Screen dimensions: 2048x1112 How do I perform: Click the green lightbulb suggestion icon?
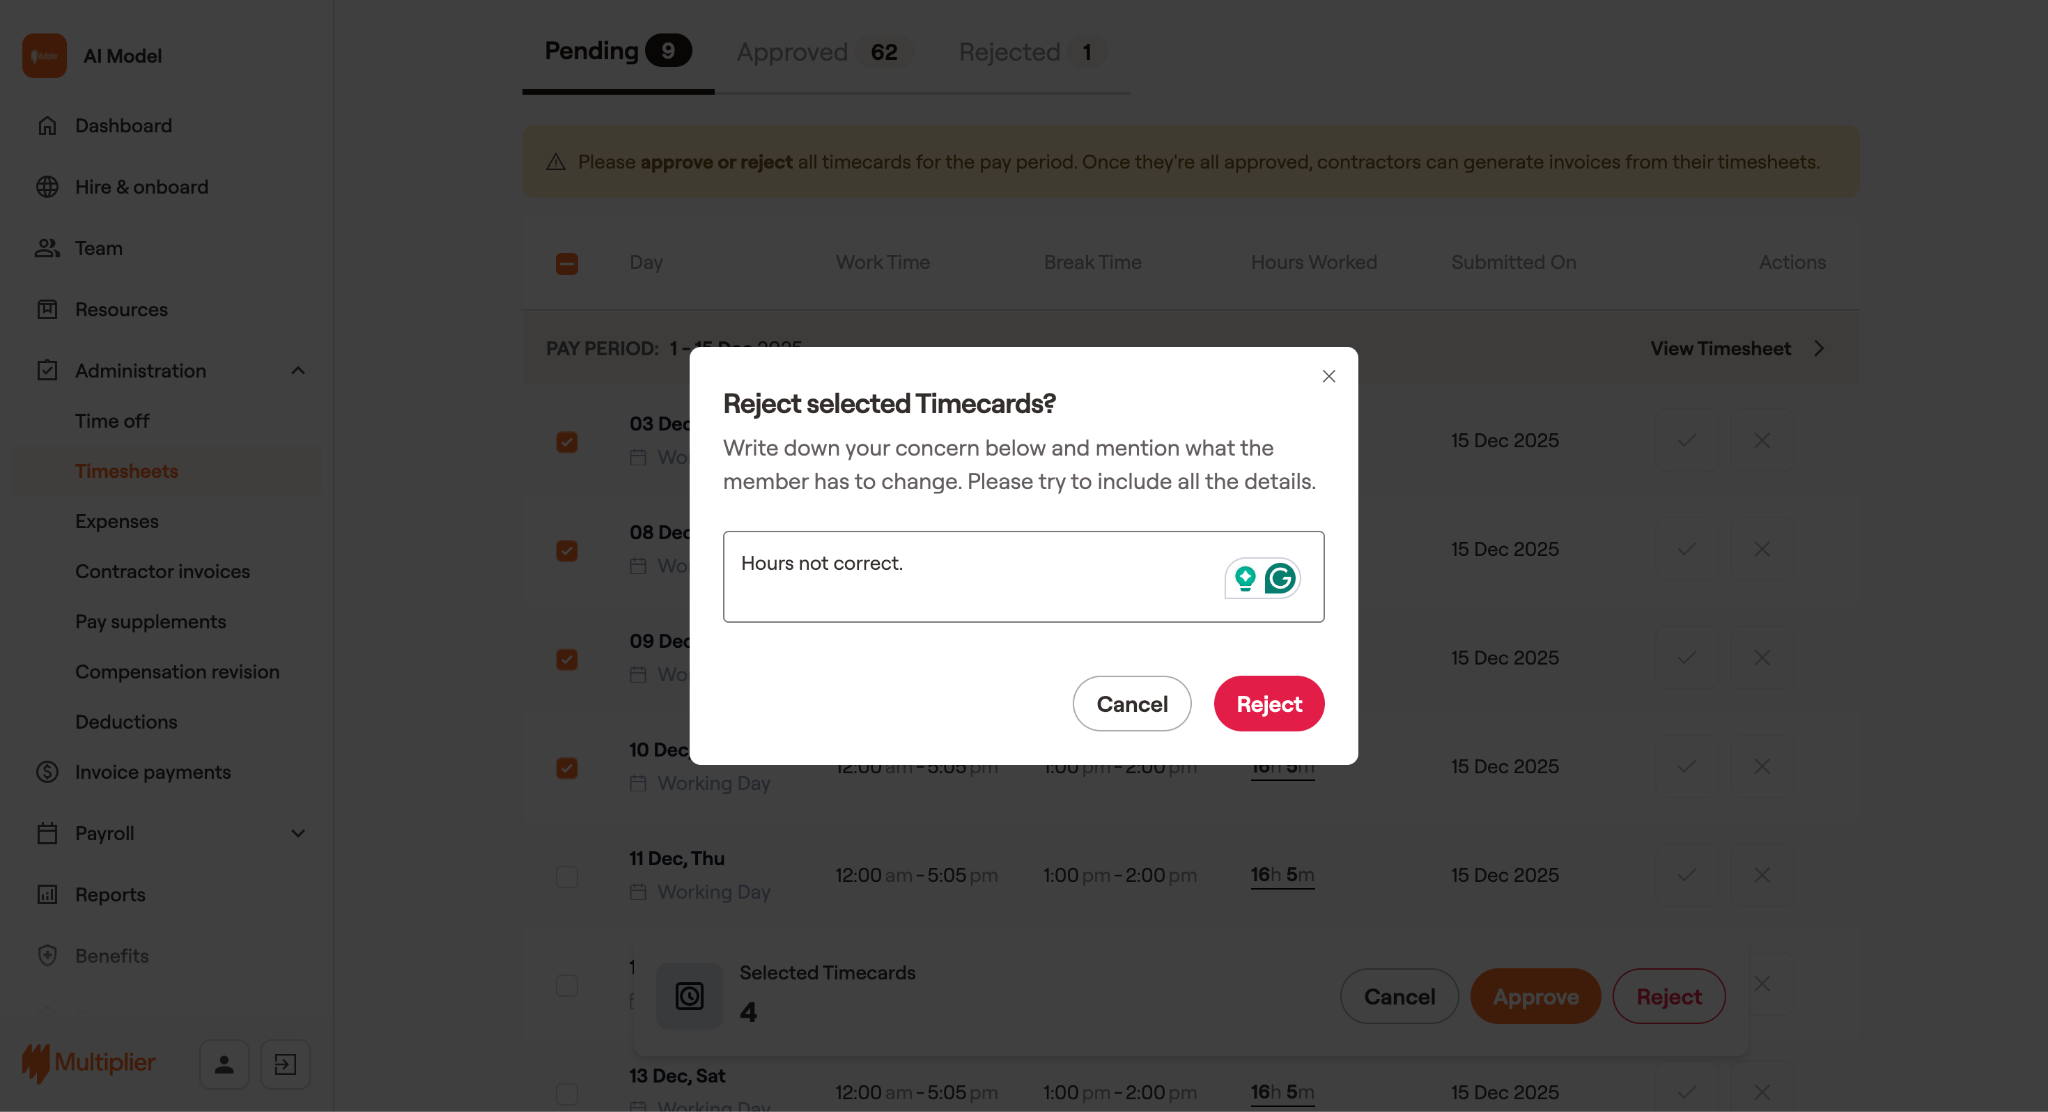[1245, 578]
